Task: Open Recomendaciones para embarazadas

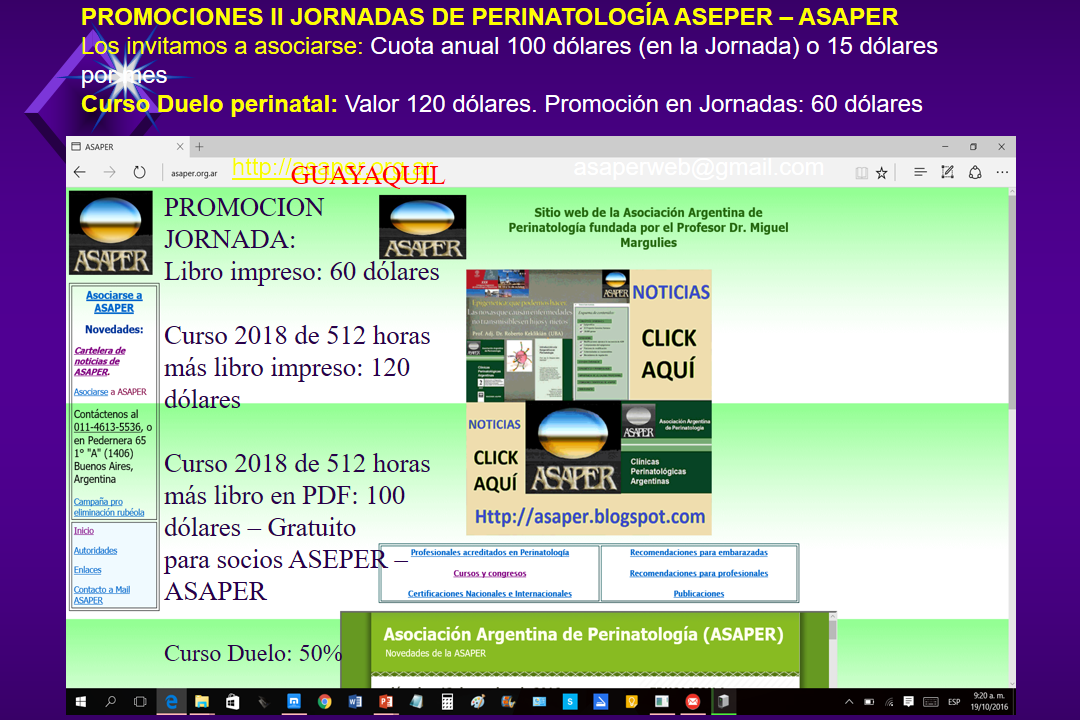Action: coord(698,553)
